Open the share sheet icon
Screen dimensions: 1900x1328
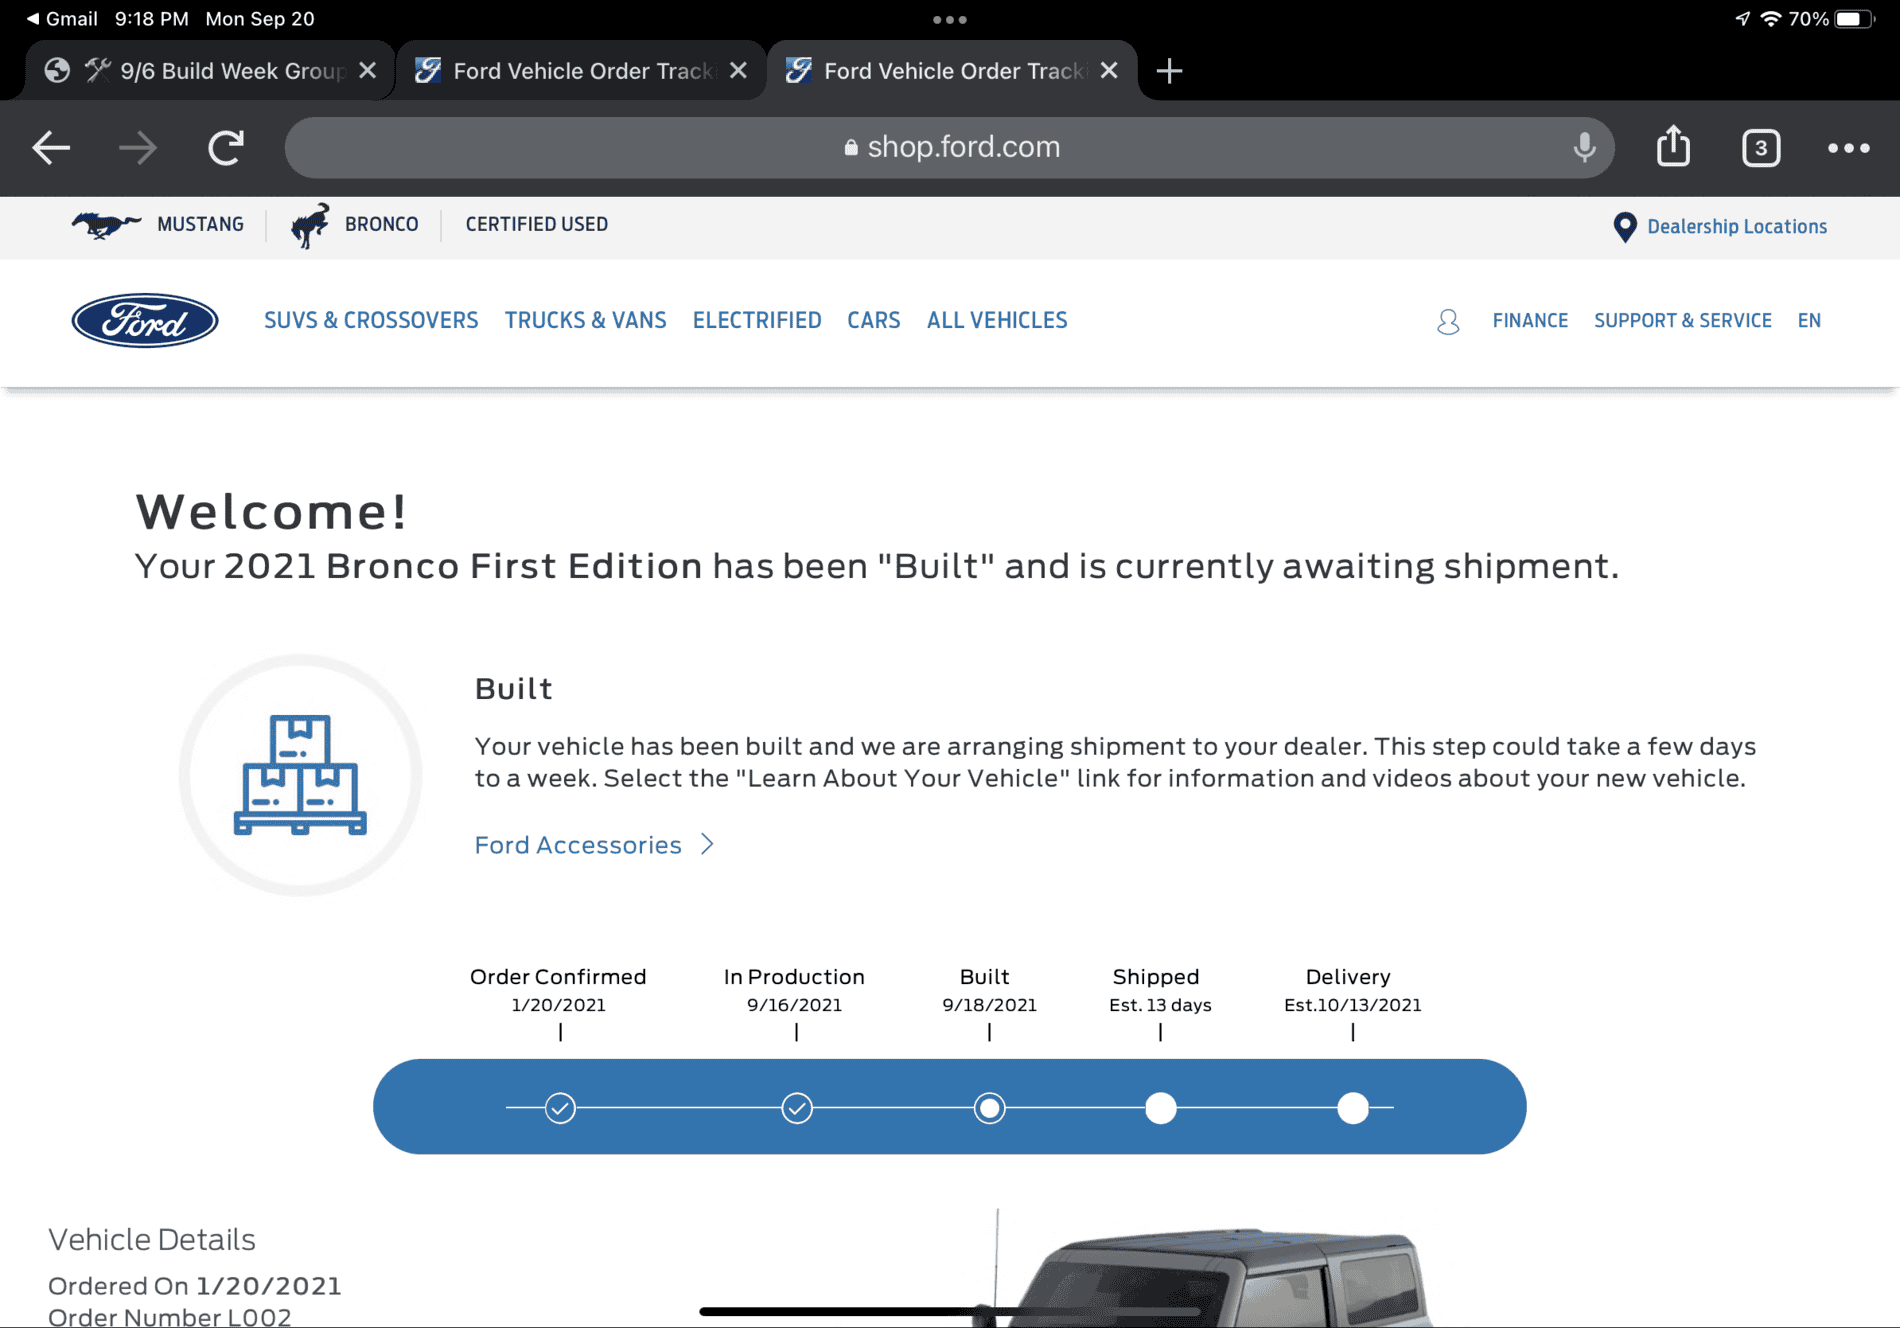tap(1673, 146)
